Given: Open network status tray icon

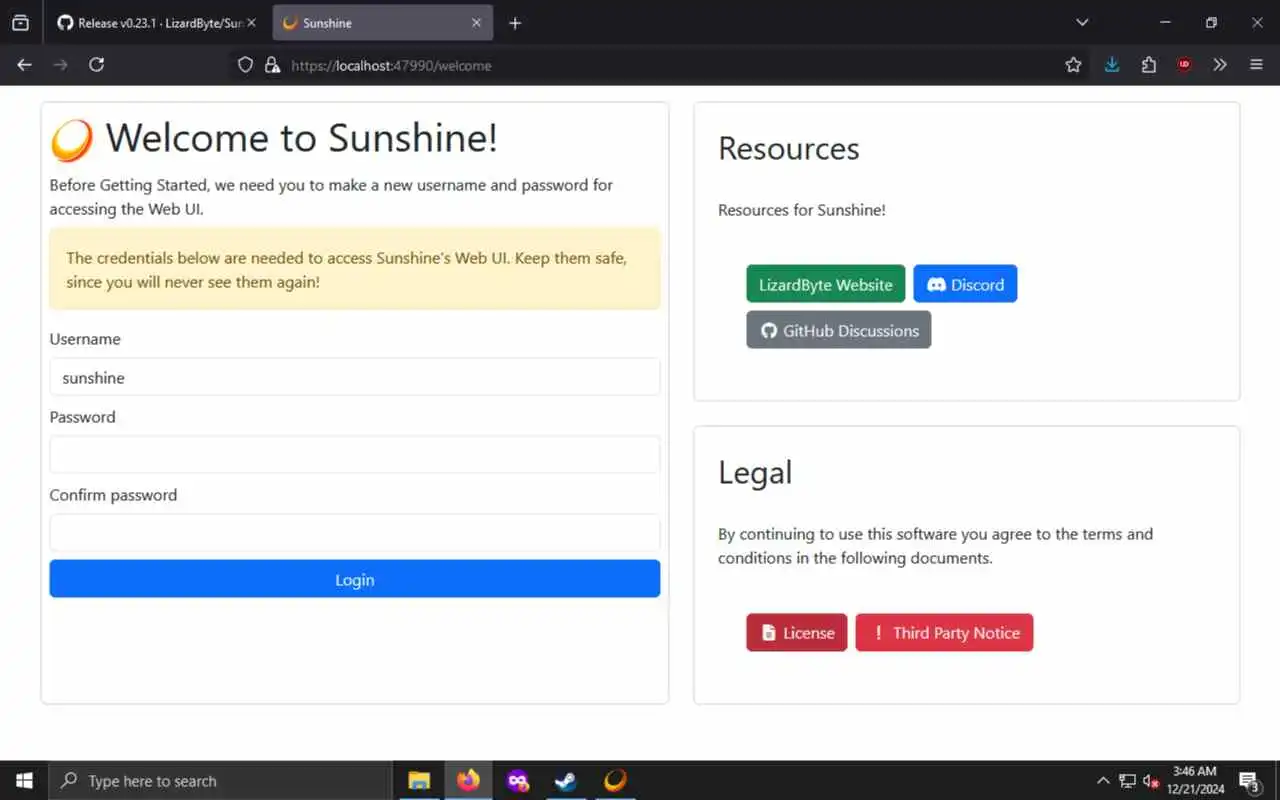Looking at the screenshot, I should (x=1127, y=781).
